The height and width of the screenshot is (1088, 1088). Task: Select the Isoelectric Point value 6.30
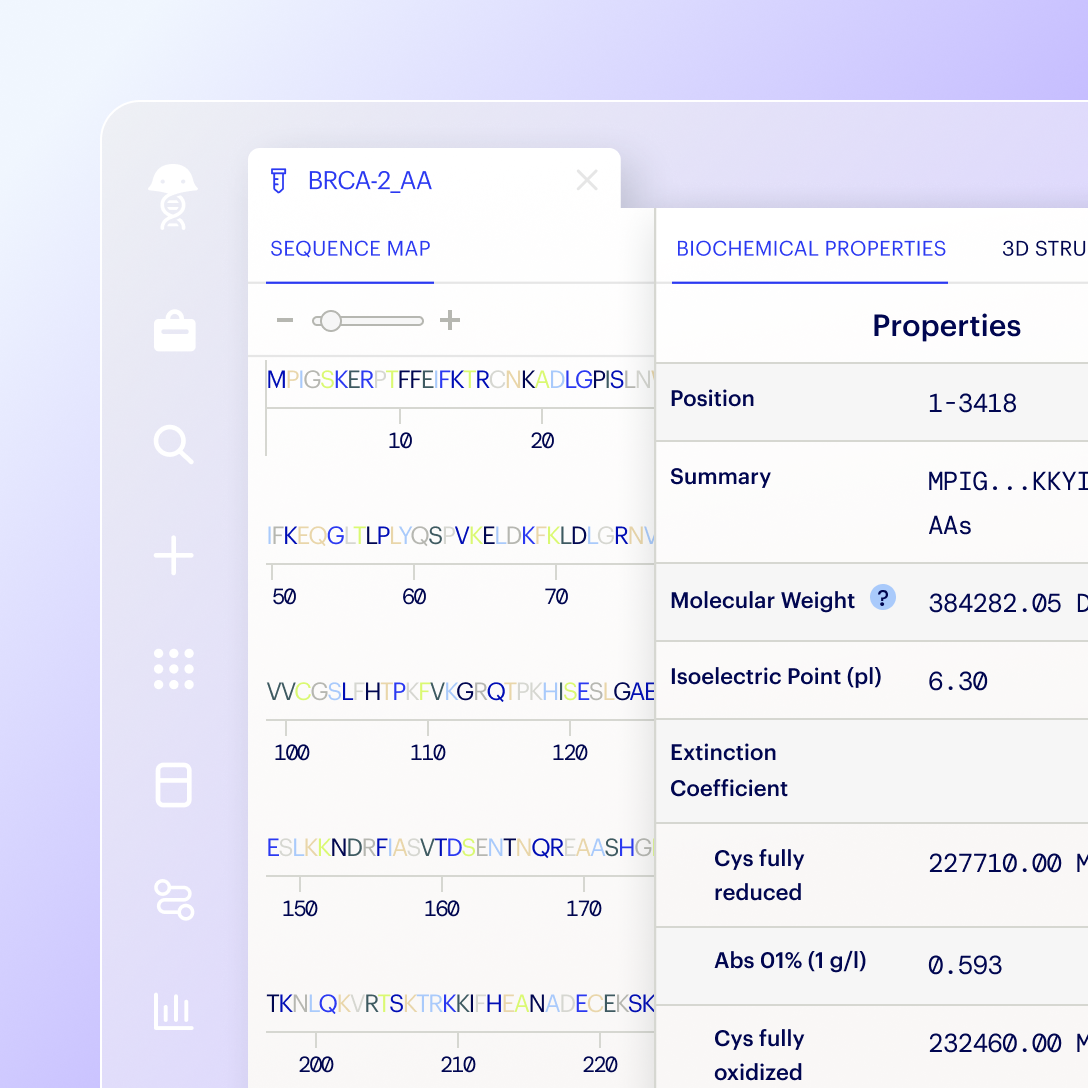957,680
